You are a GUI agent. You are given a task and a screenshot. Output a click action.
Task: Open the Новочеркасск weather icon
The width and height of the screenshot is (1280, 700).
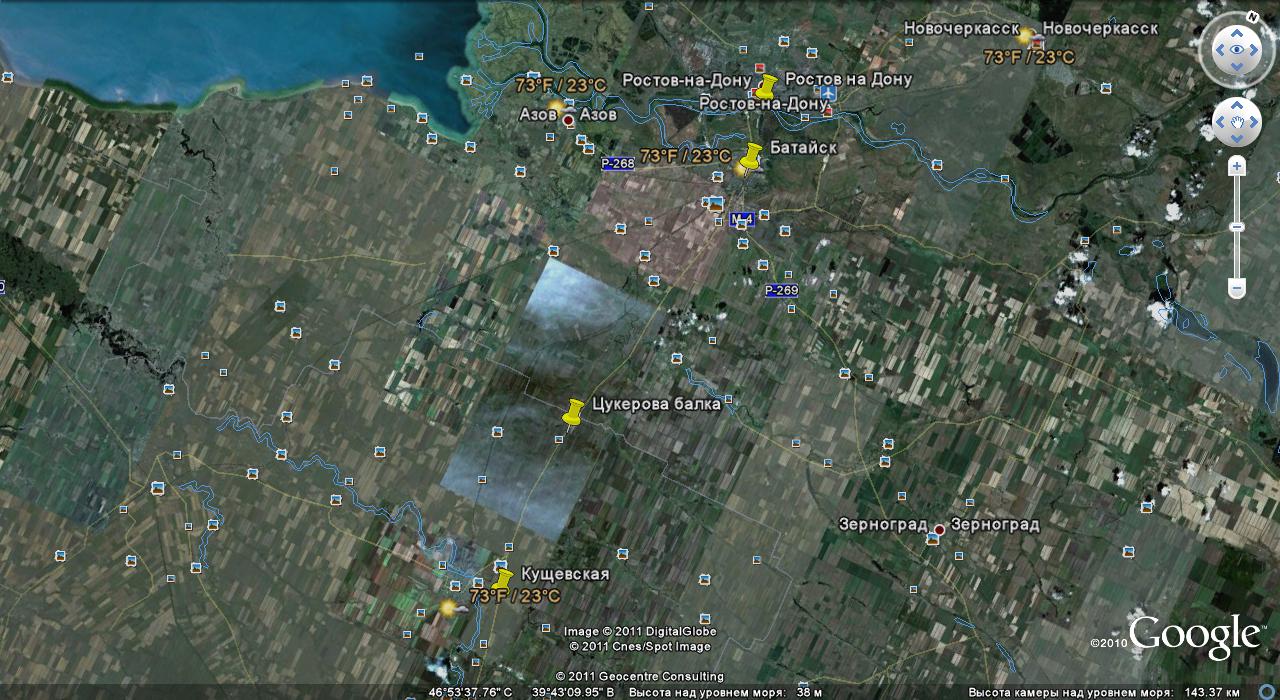pyautogui.click(x=1025, y=36)
